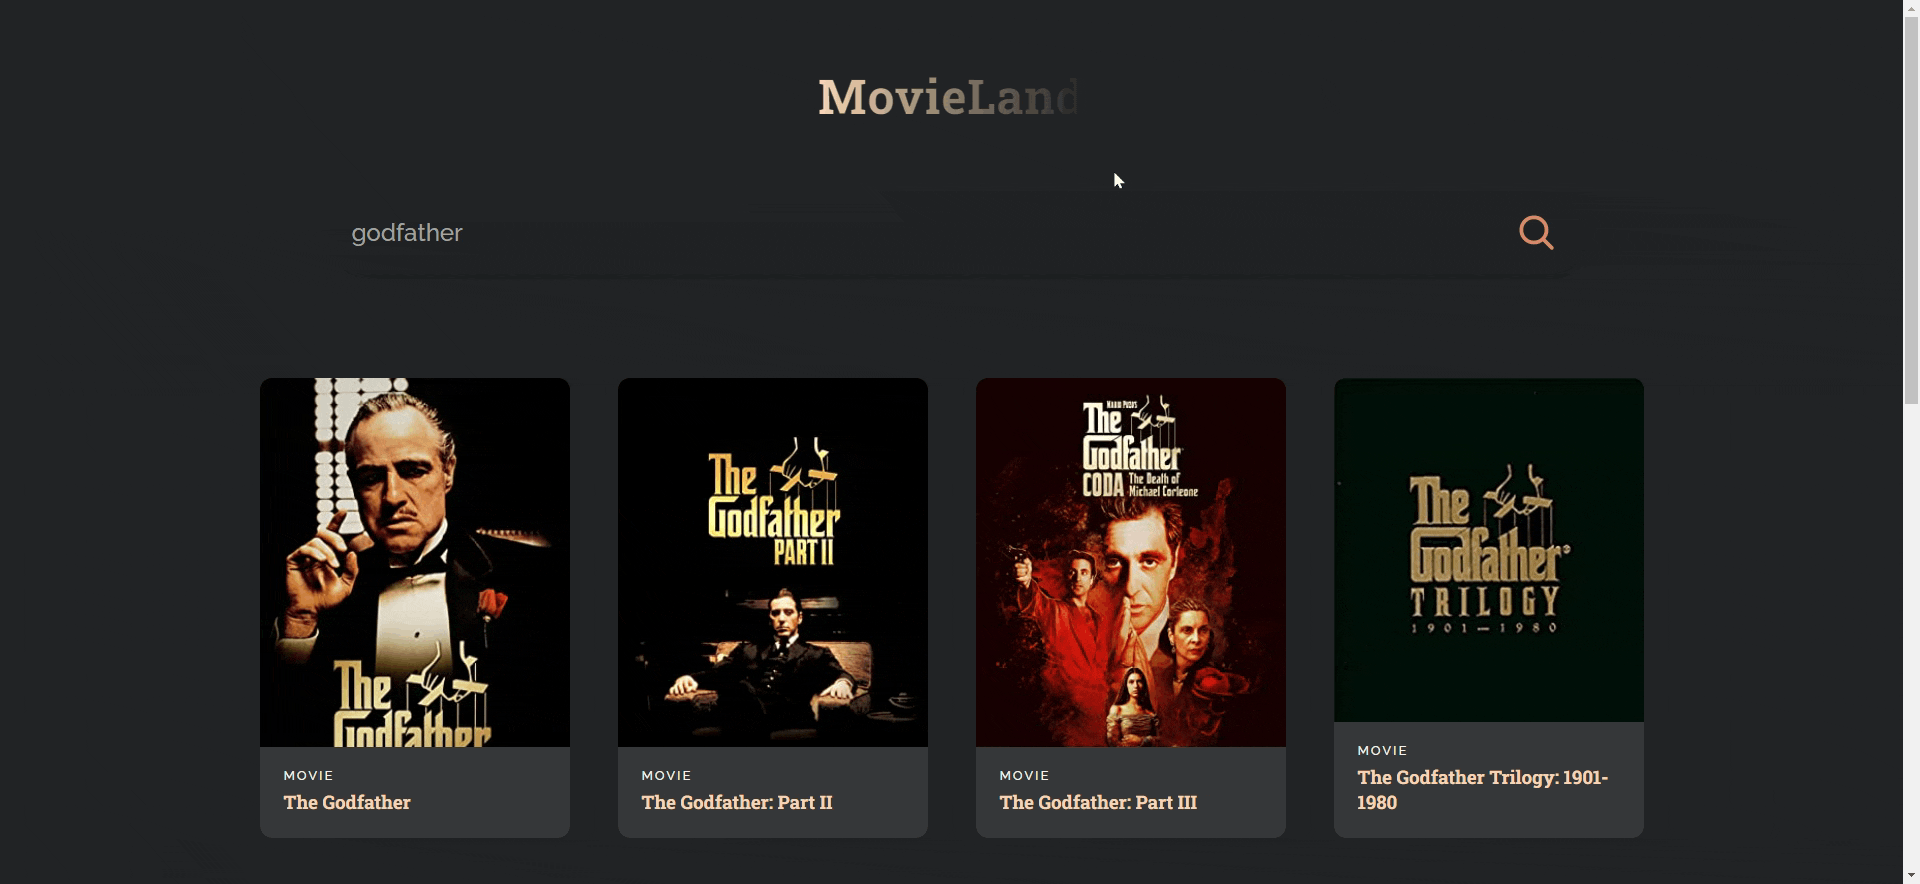
Task: Click the MovieLand heading
Action: pos(948,97)
